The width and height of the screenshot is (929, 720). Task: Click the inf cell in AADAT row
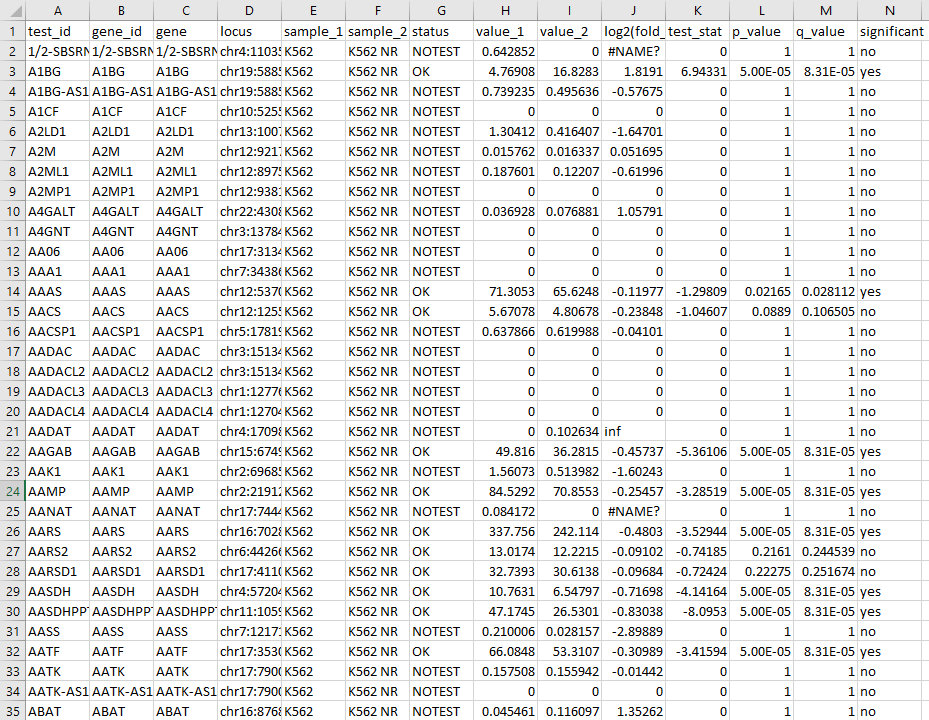(633, 431)
